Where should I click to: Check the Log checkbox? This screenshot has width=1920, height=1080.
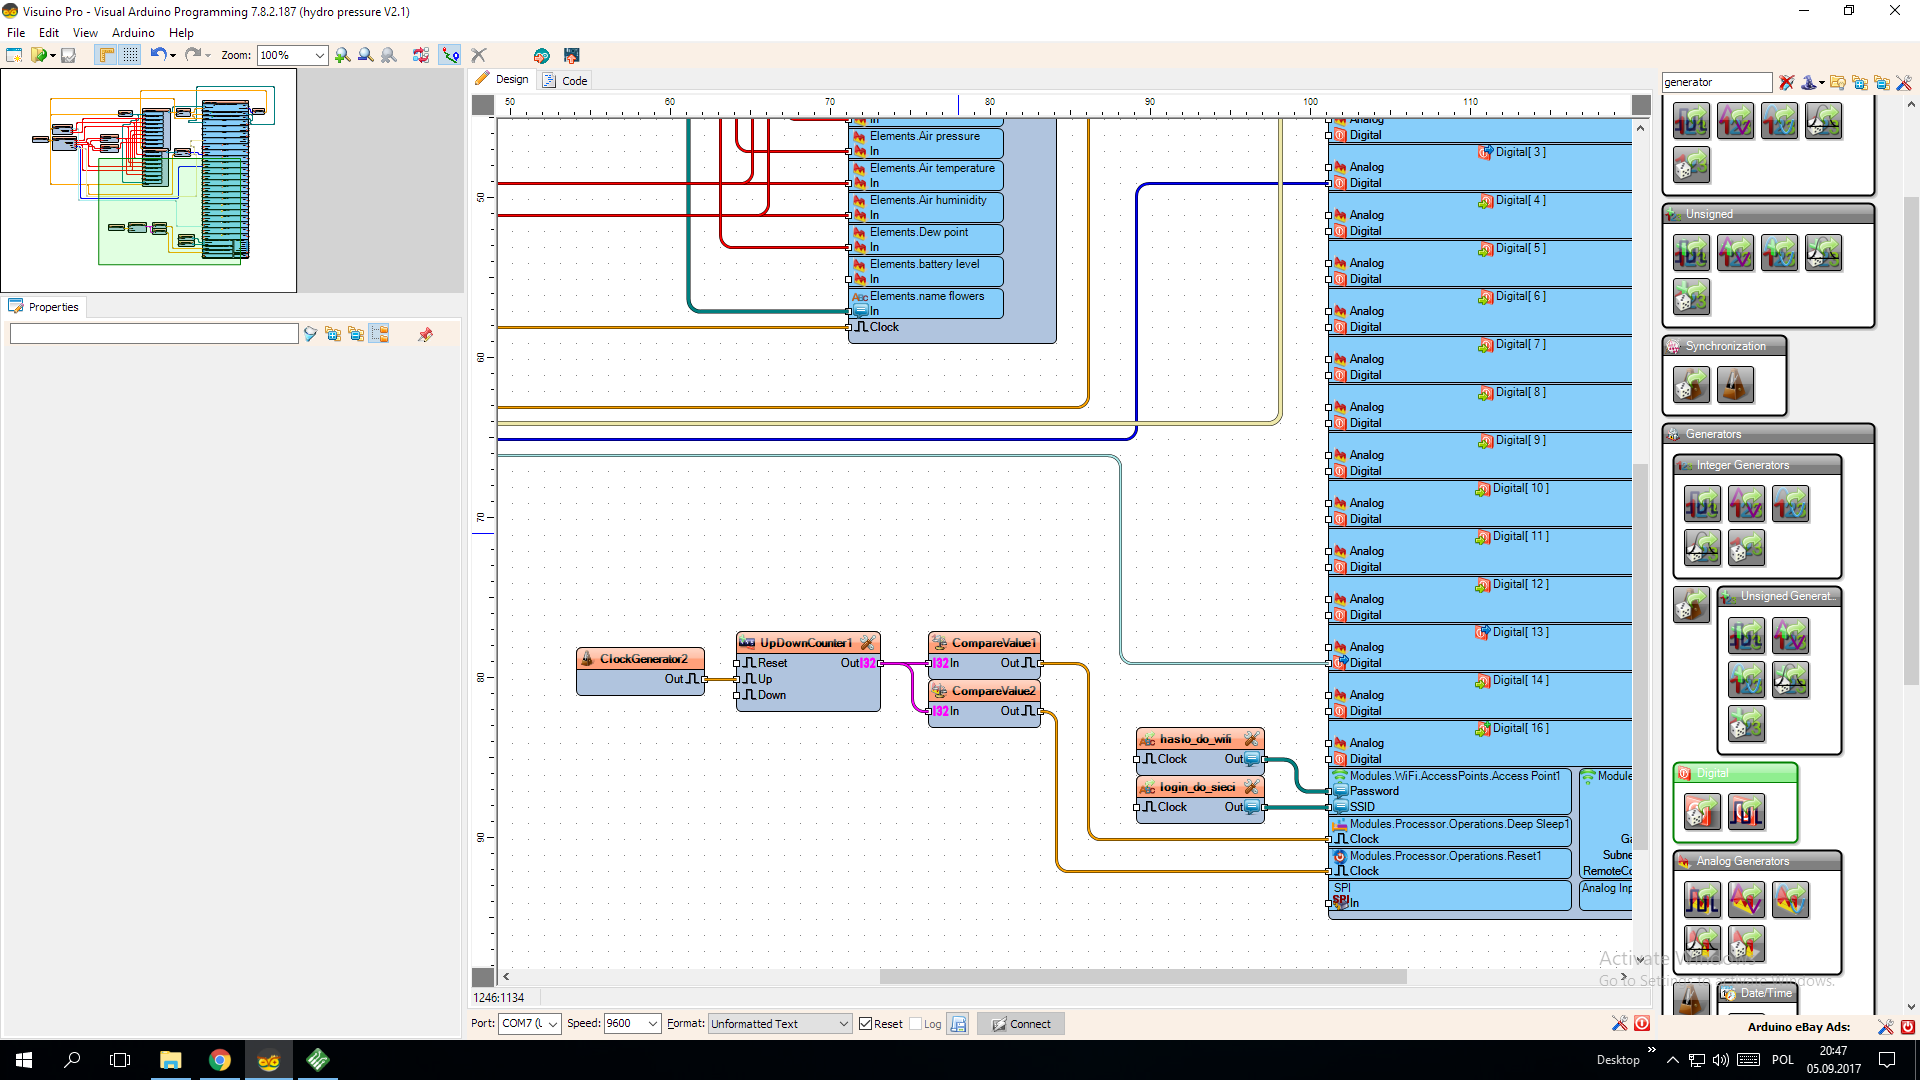click(915, 1023)
